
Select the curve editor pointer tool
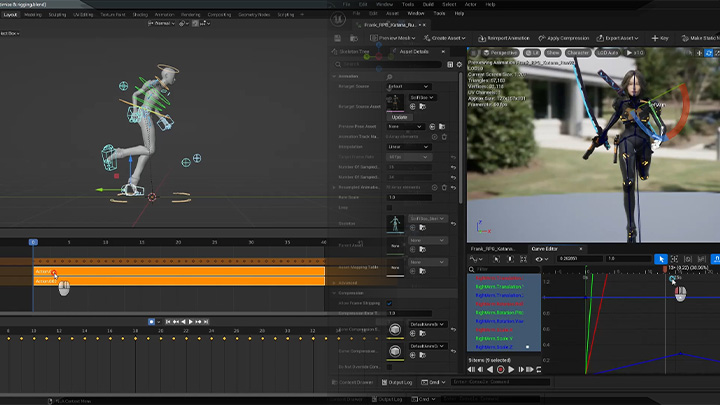[x=661, y=259]
